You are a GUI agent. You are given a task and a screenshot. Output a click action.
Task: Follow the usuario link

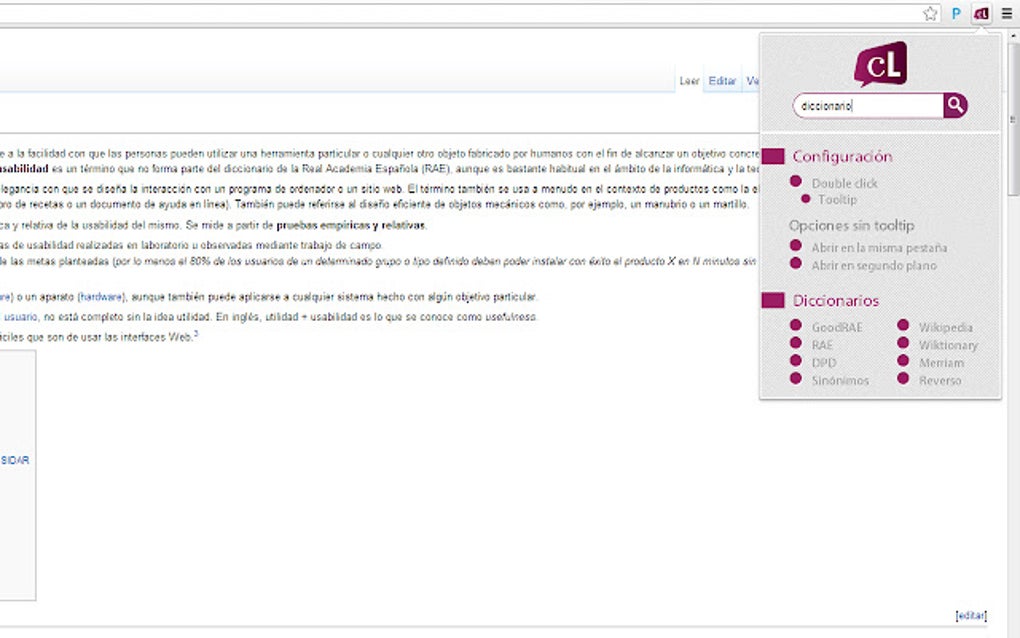pos(21,317)
